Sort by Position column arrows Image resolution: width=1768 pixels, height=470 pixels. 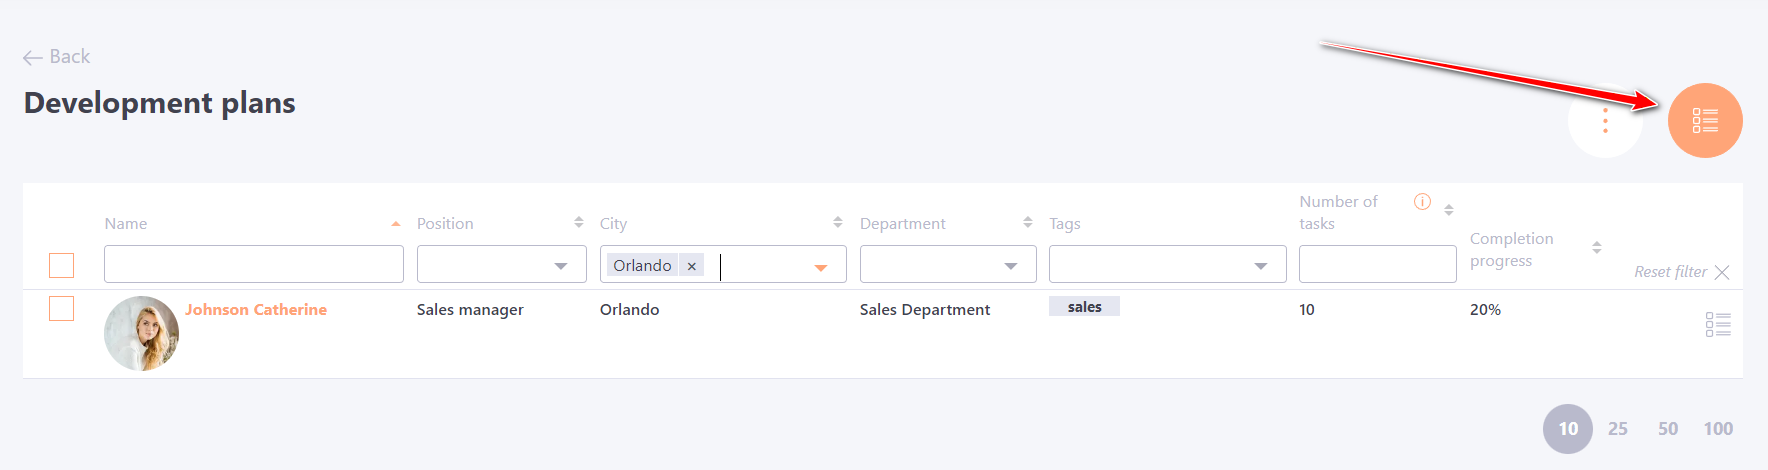click(x=578, y=222)
